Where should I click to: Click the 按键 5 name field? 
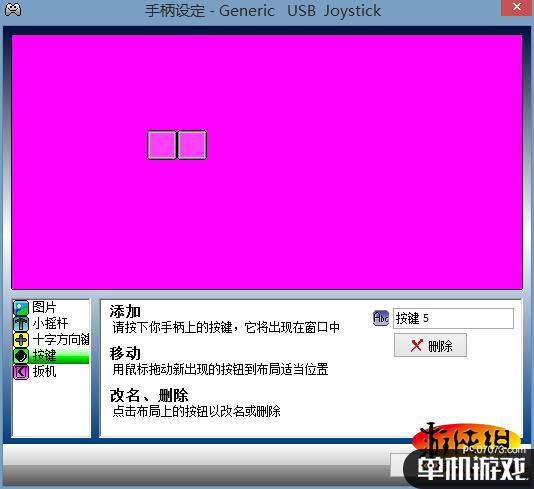[x=453, y=318]
